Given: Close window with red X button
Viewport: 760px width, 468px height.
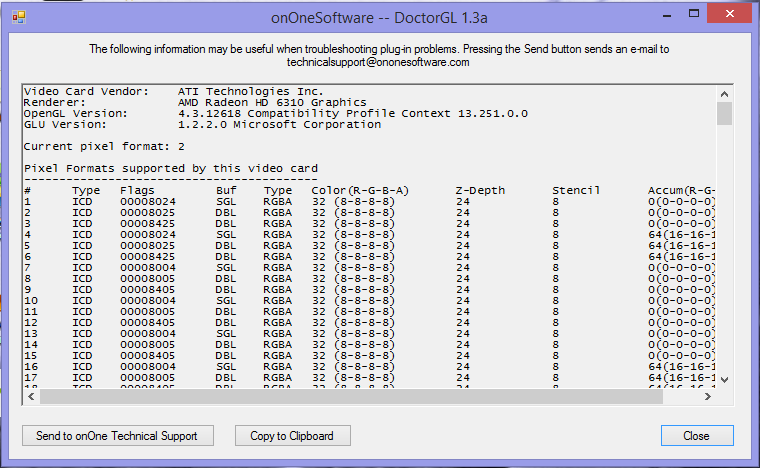Looking at the screenshot, I should (x=729, y=14).
